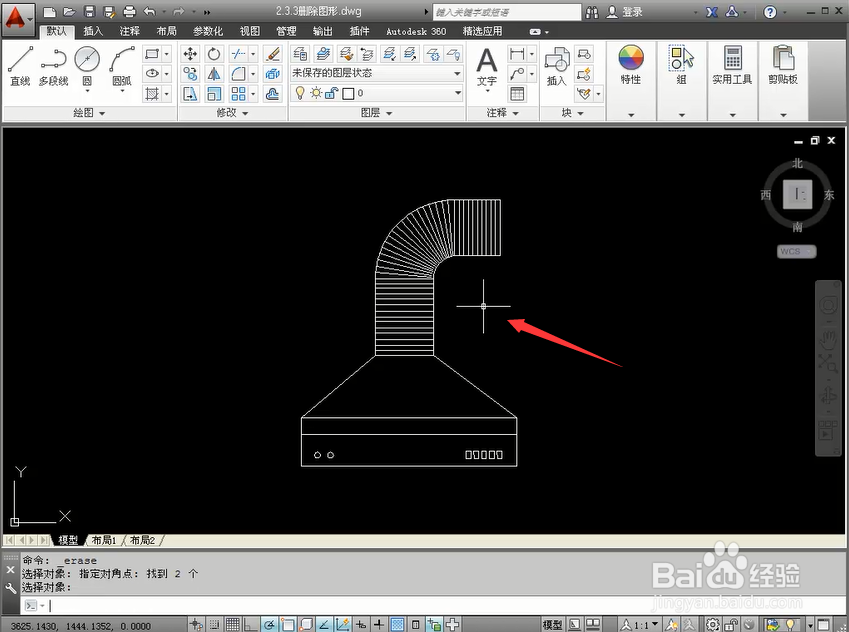Toggle Polar tracking in status bar
Screen dimensions: 849x632
coord(269,624)
